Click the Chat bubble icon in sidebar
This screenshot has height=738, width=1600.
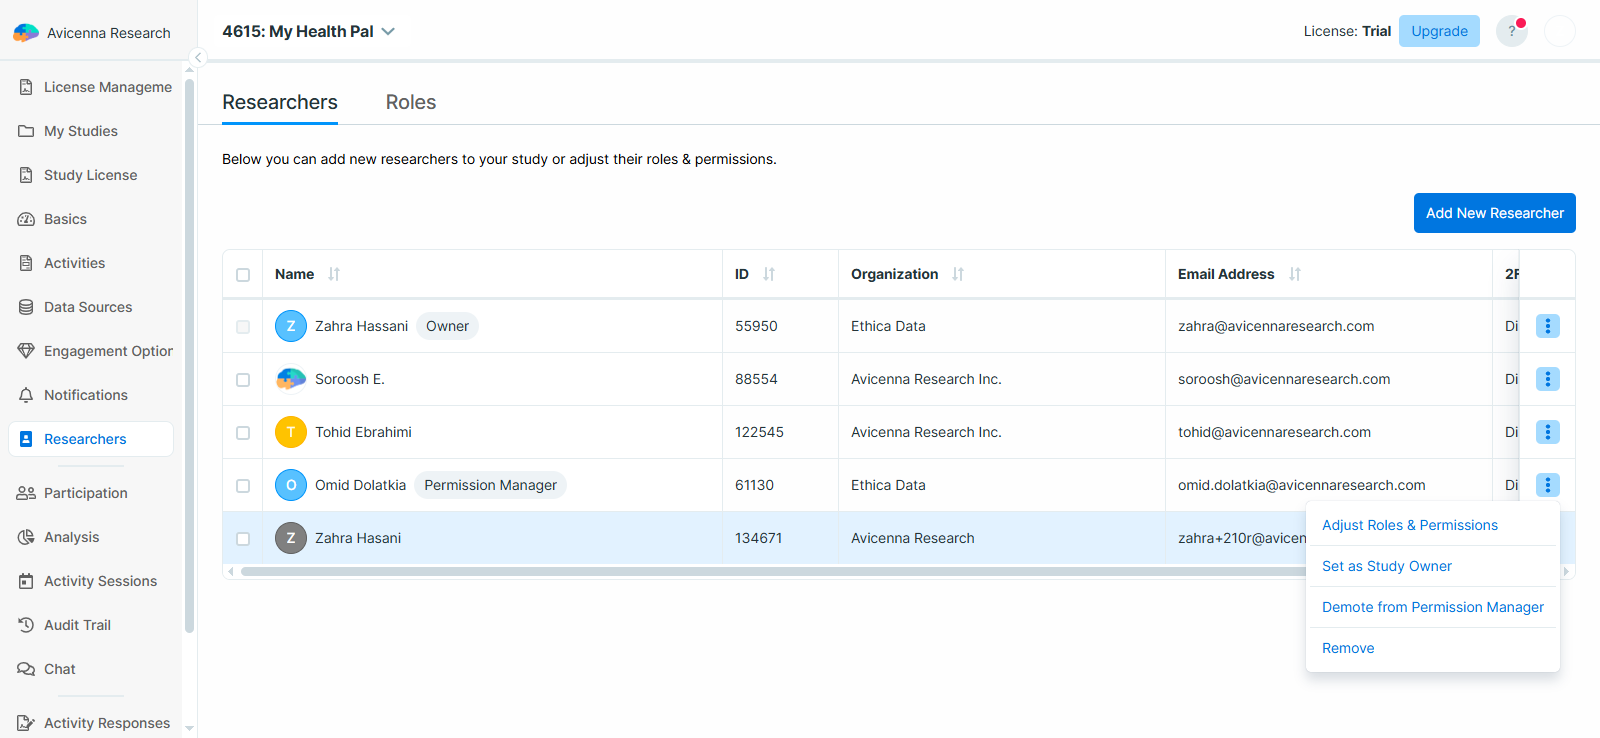pos(26,669)
